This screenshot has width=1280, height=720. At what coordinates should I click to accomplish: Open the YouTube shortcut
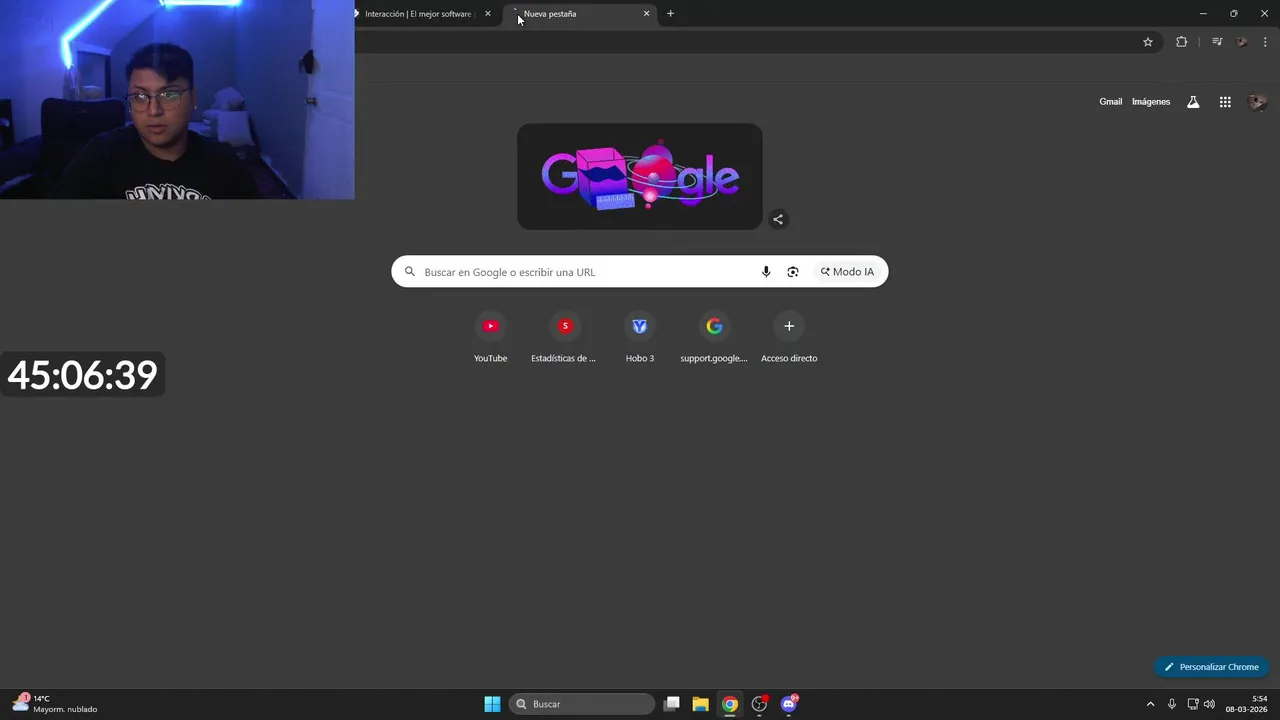(x=490, y=338)
